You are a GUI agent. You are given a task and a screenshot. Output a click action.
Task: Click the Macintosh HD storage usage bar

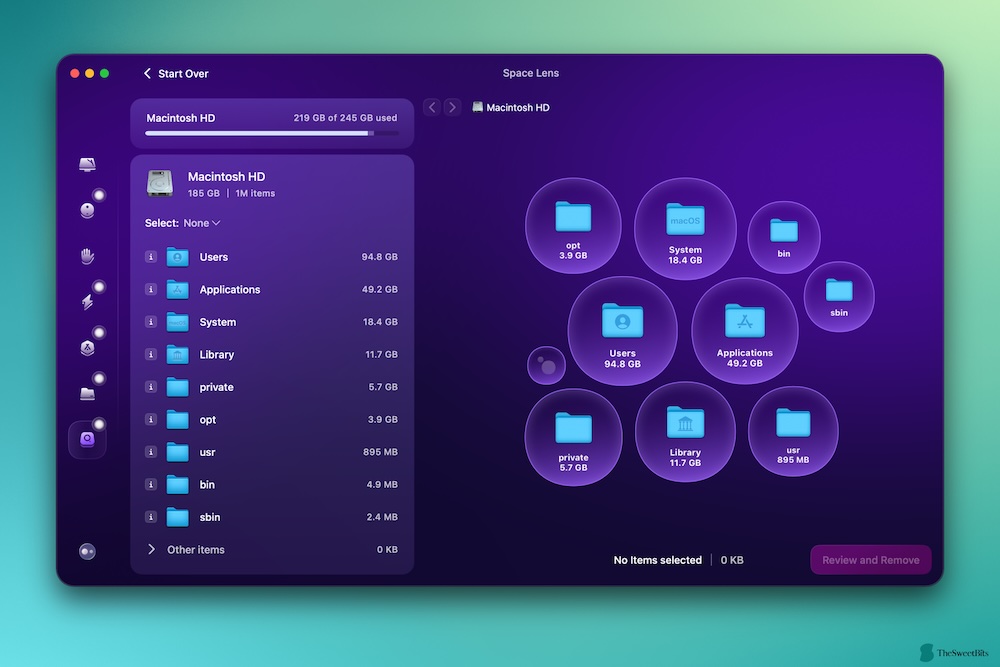(x=272, y=132)
